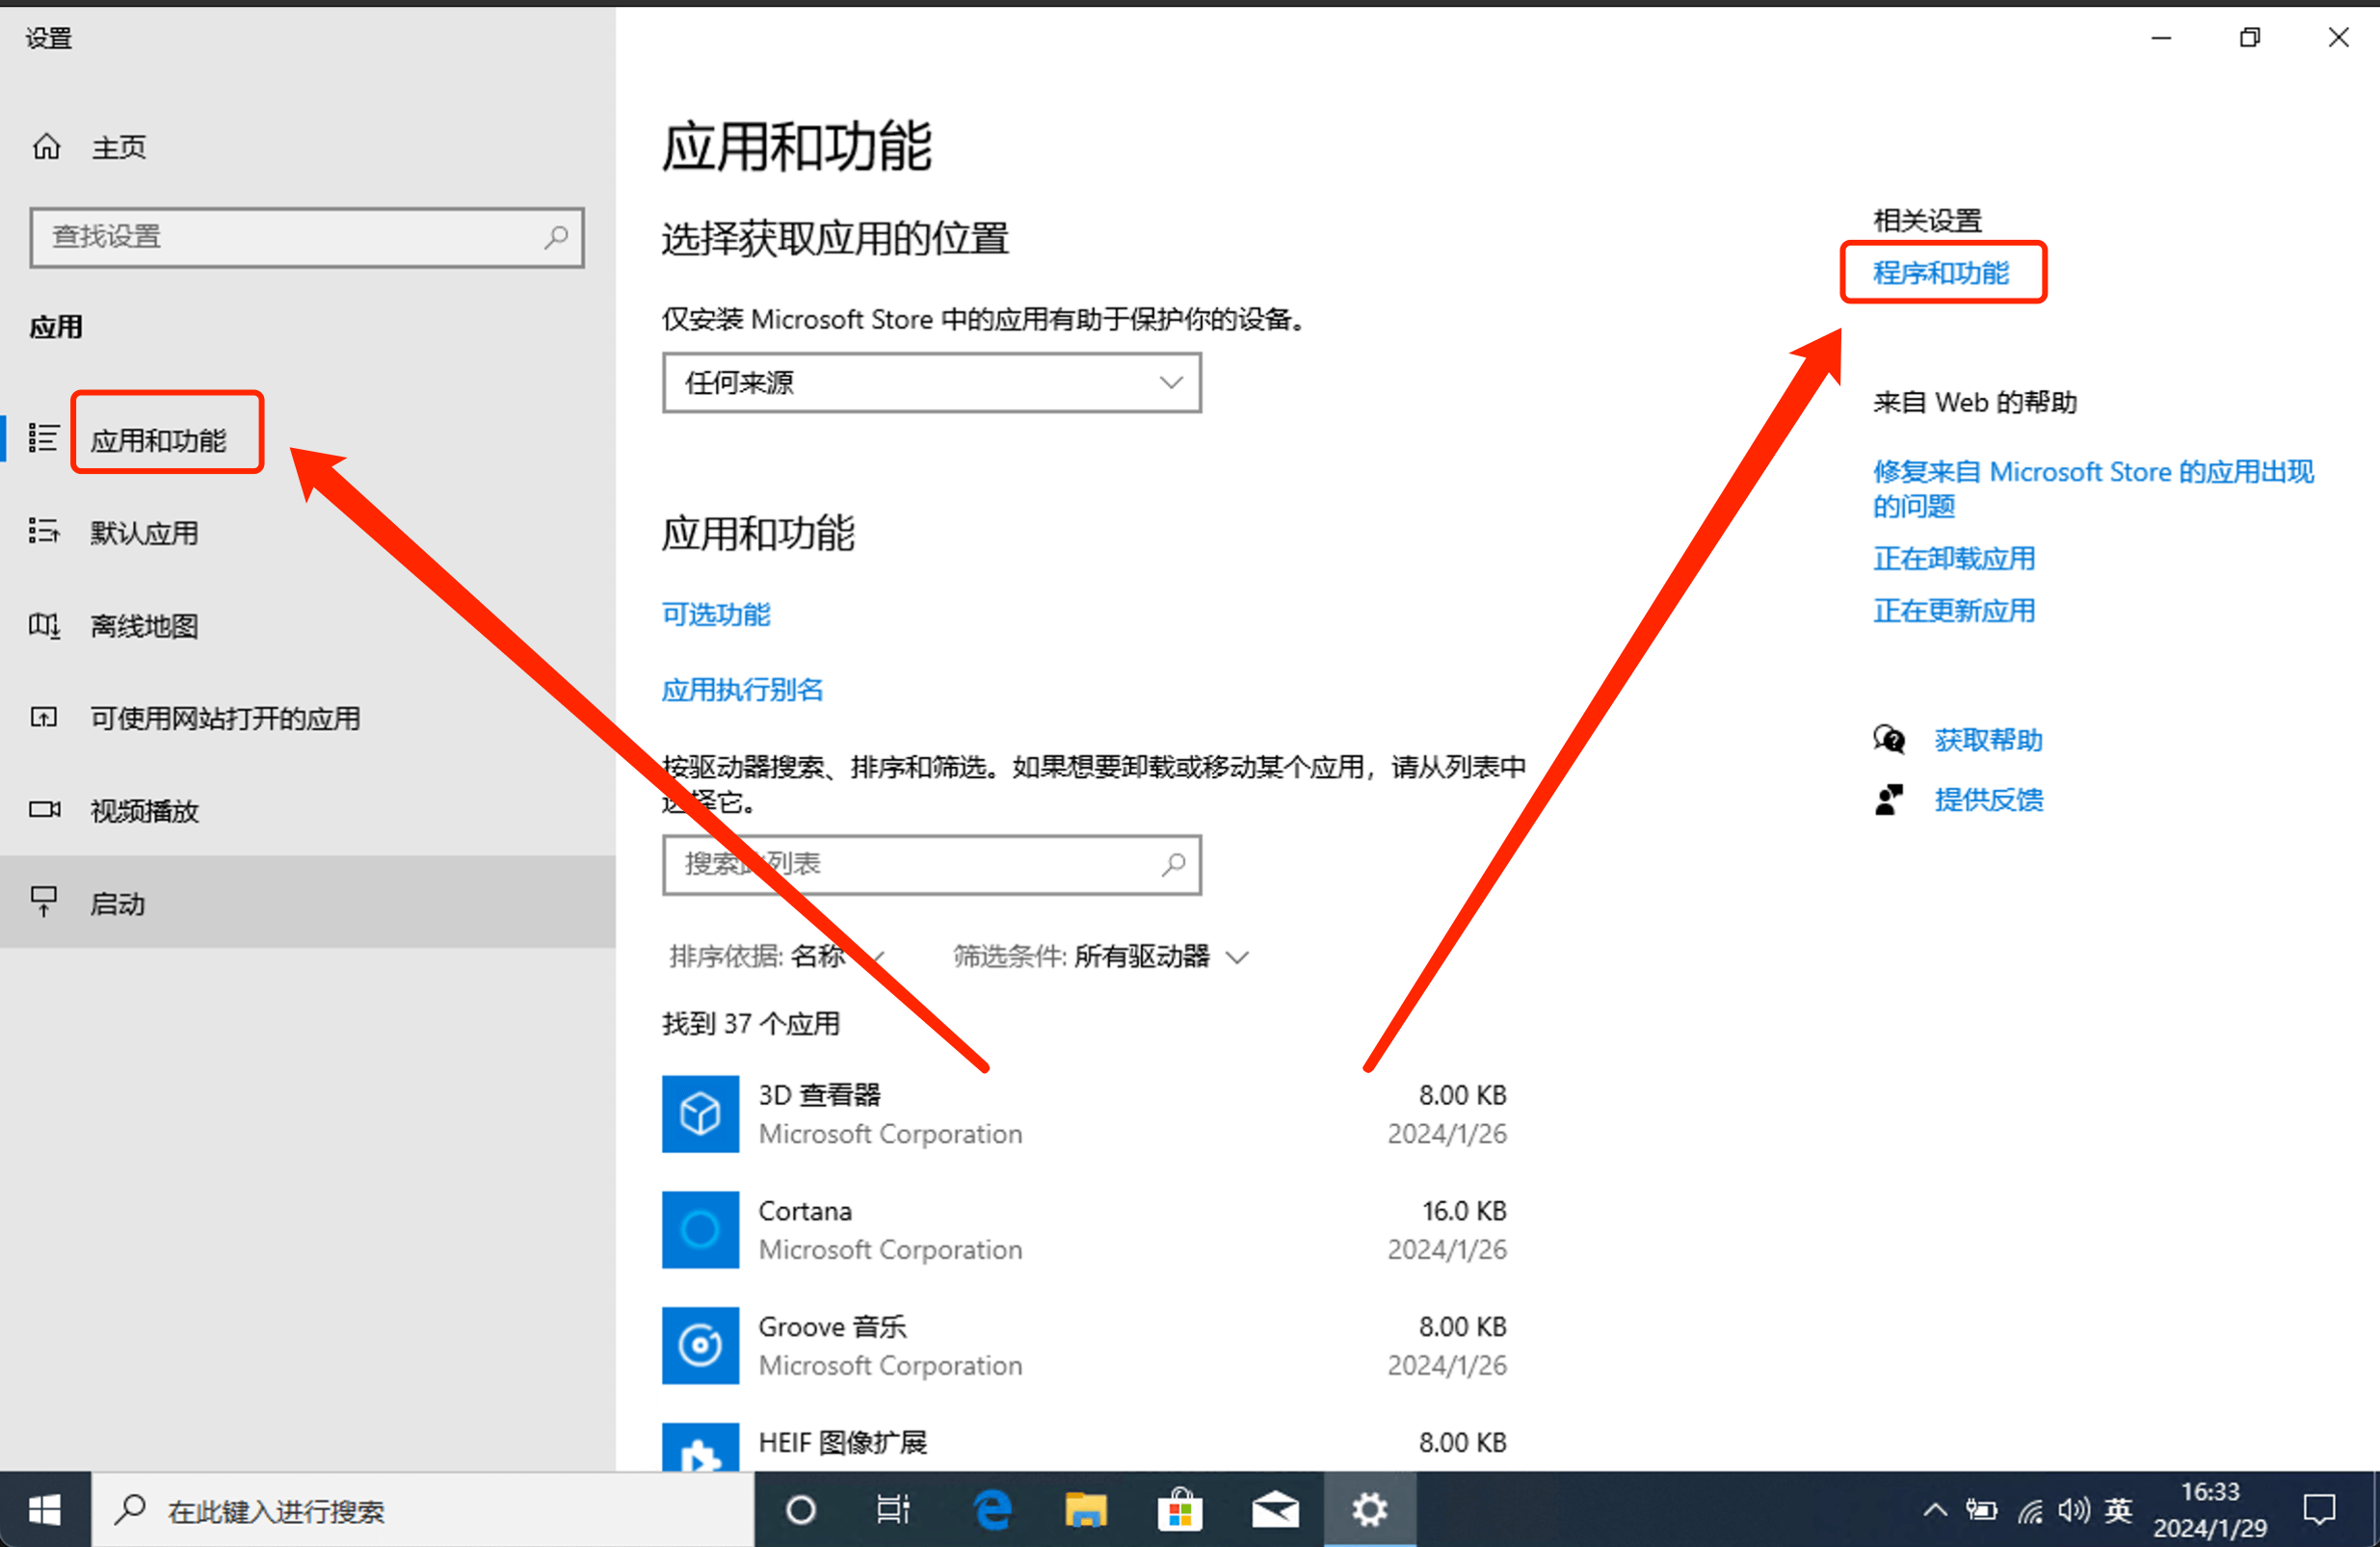
Task: Click the 英 input language indicator
Action: [2118, 1510]
